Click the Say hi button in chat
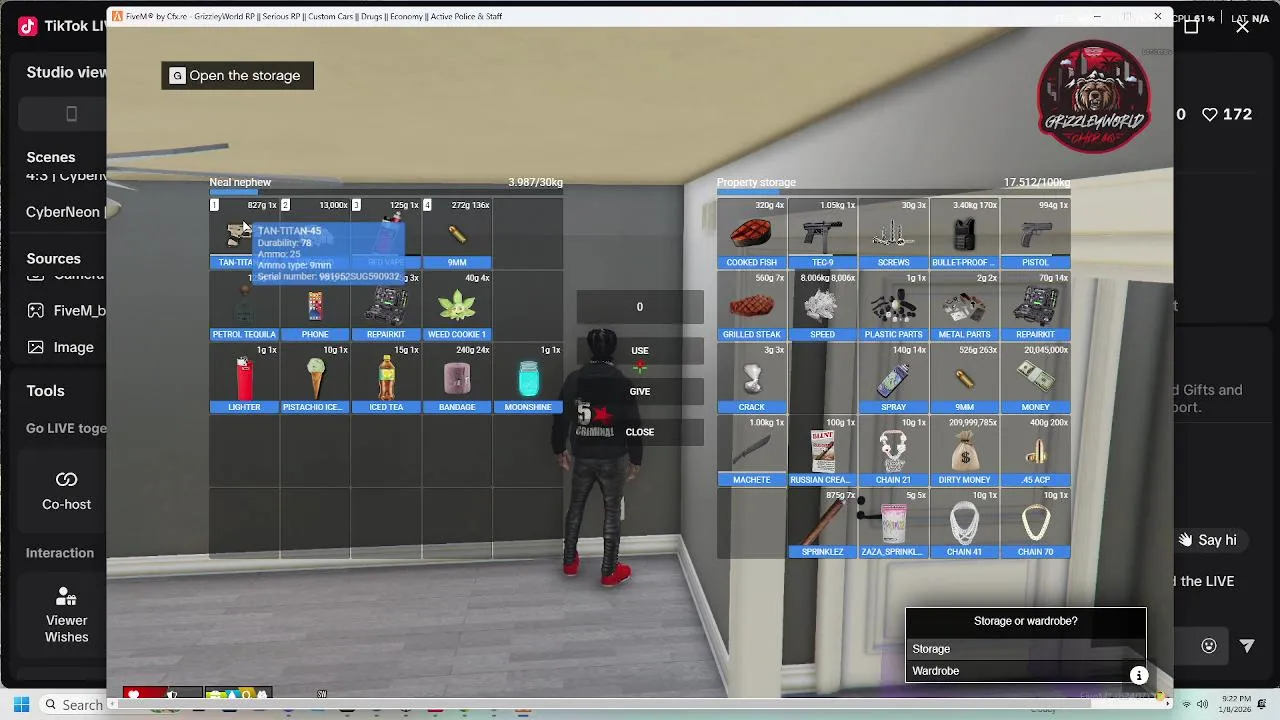This screenshot has width=1280, height=720. (x=1207, y=540)
